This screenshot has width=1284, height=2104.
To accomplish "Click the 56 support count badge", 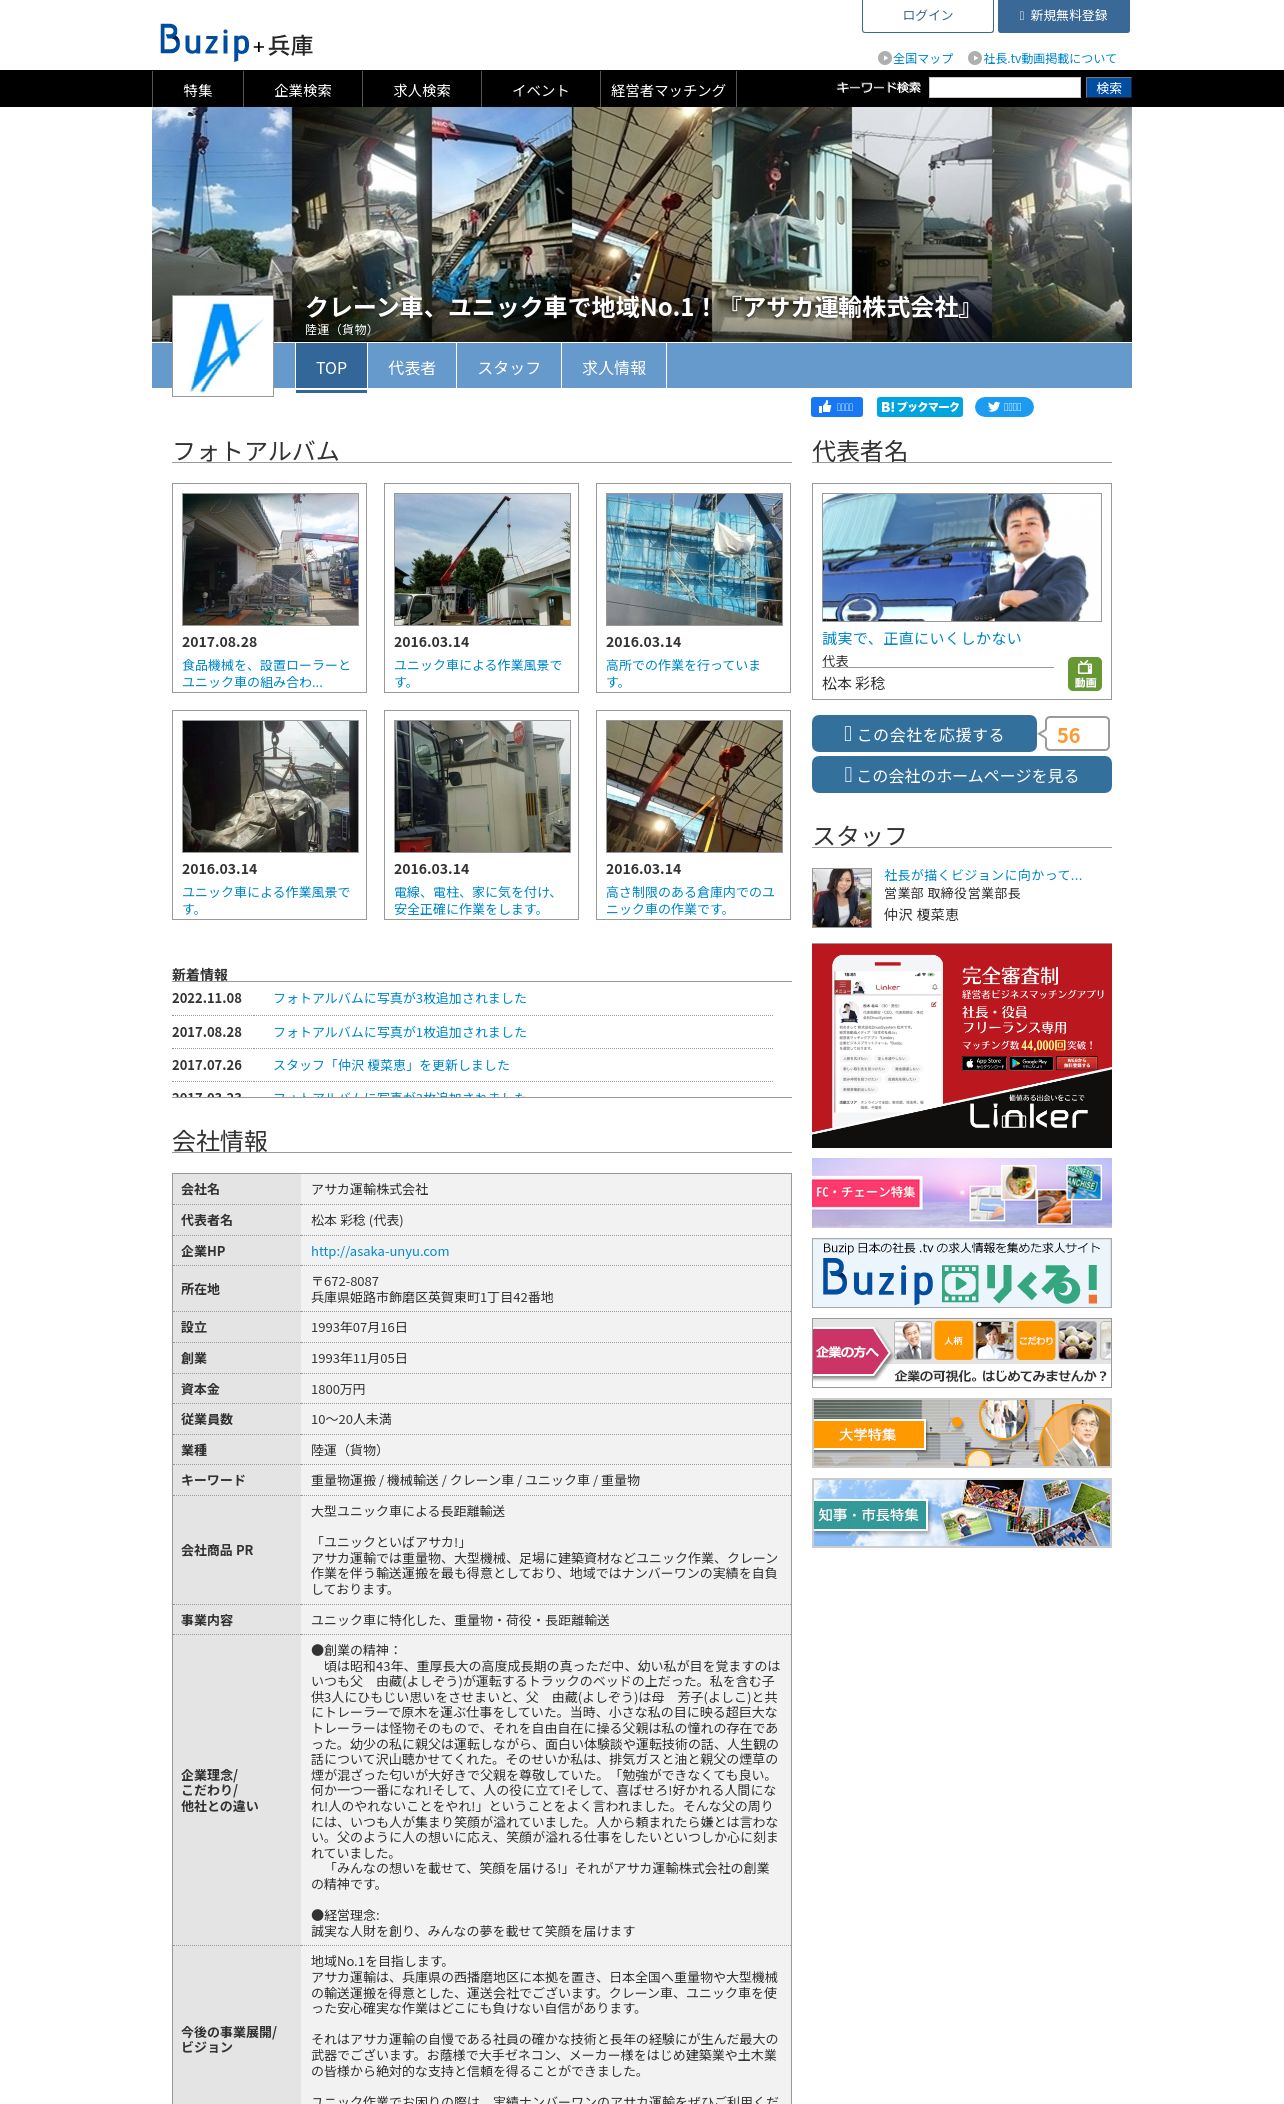I will pyautogui.click(x=1077, y=734).
